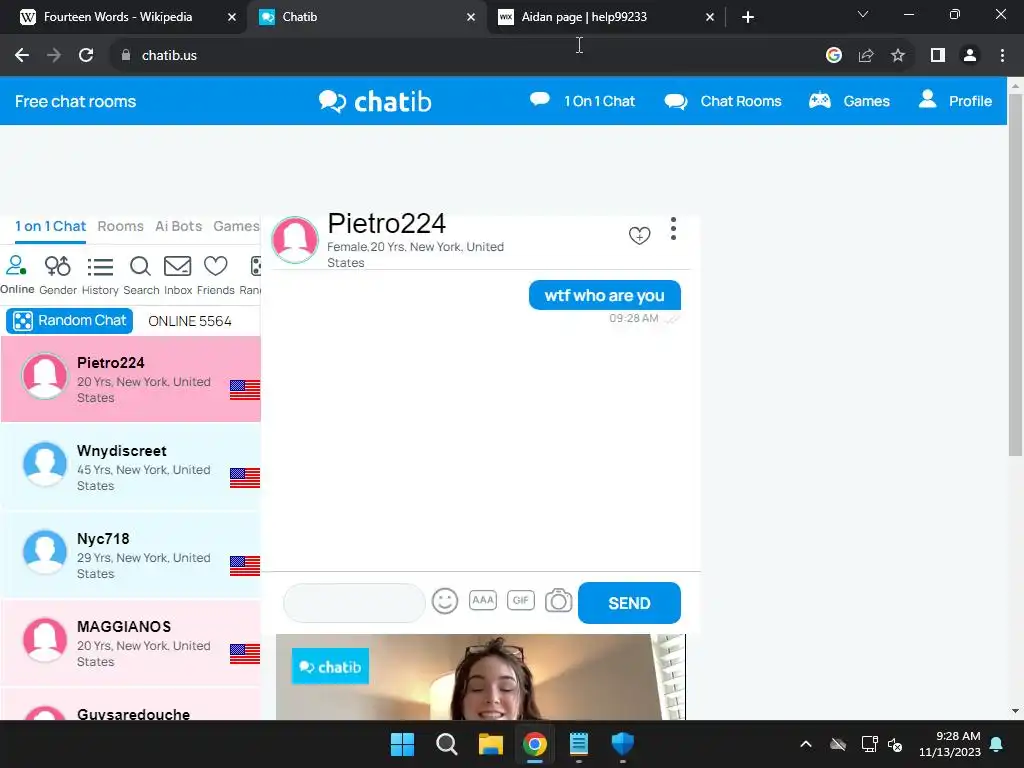Click the wtf who are you message
1024x768 pixels.
pos(605,295)
